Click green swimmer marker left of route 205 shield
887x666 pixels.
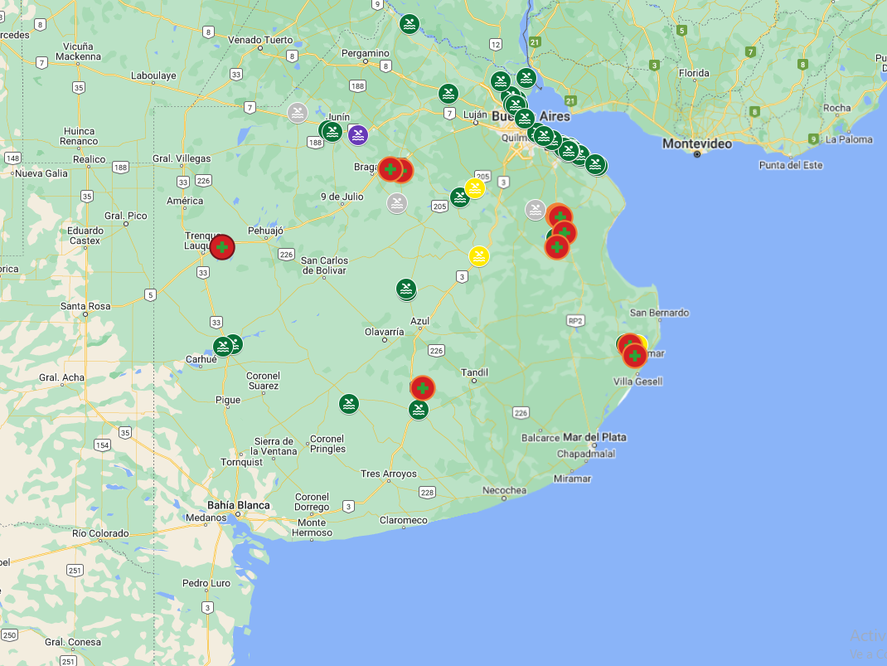[x=460, y=197]
